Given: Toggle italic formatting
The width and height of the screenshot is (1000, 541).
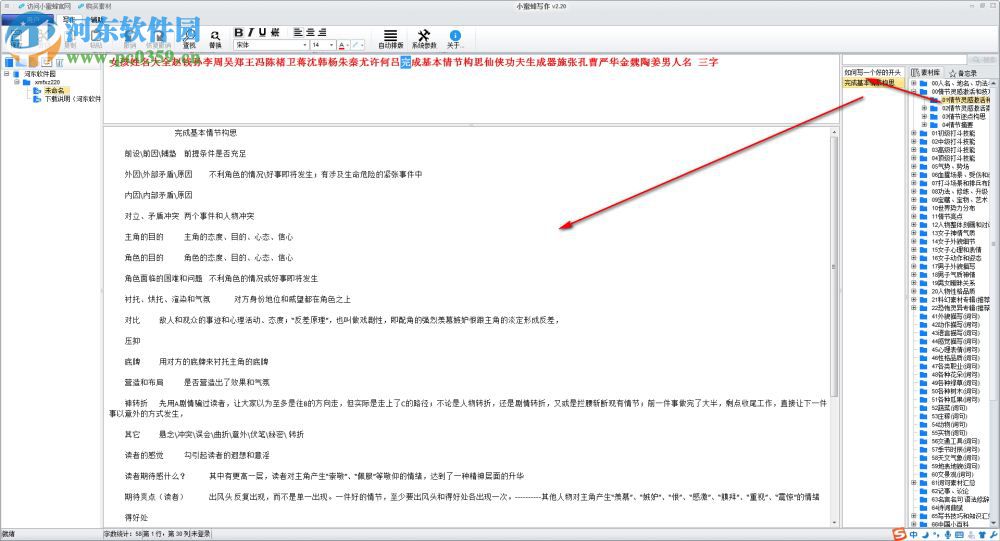Looking at the screenshot, I should (x=251, y=33).
